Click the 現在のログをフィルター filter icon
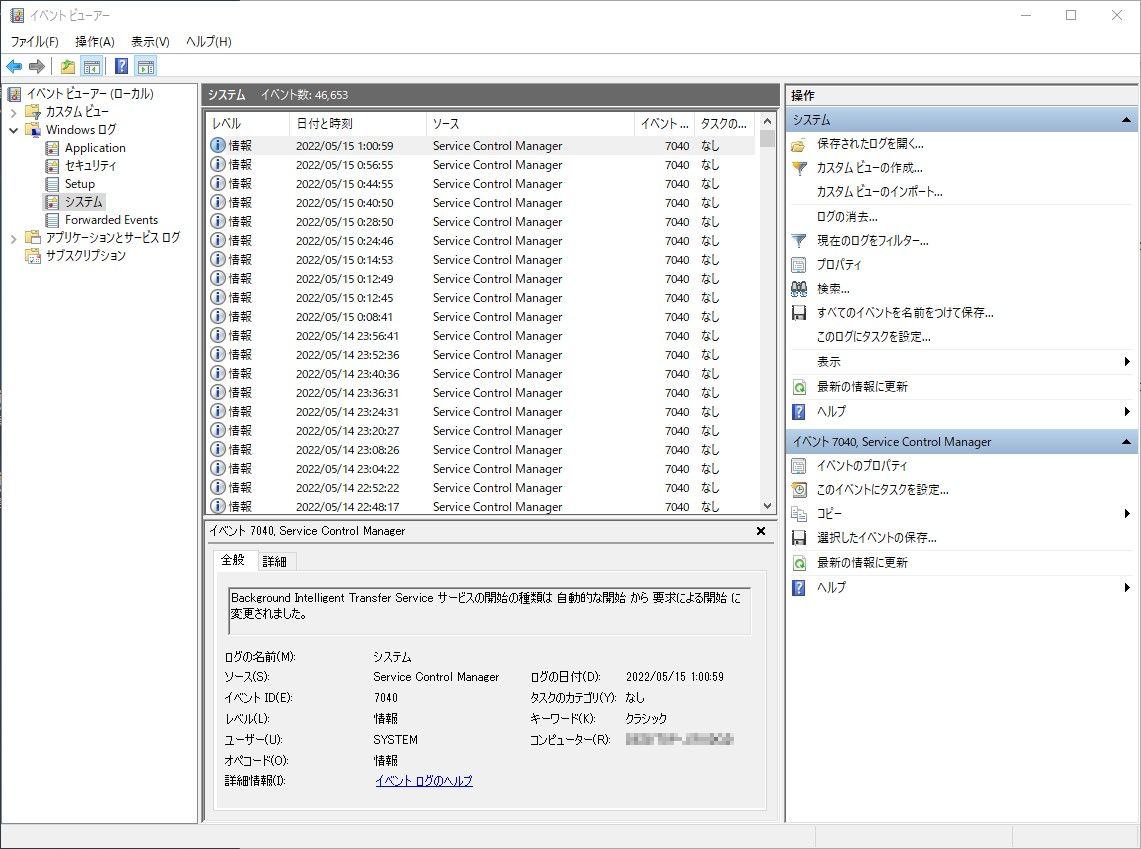 798,241
